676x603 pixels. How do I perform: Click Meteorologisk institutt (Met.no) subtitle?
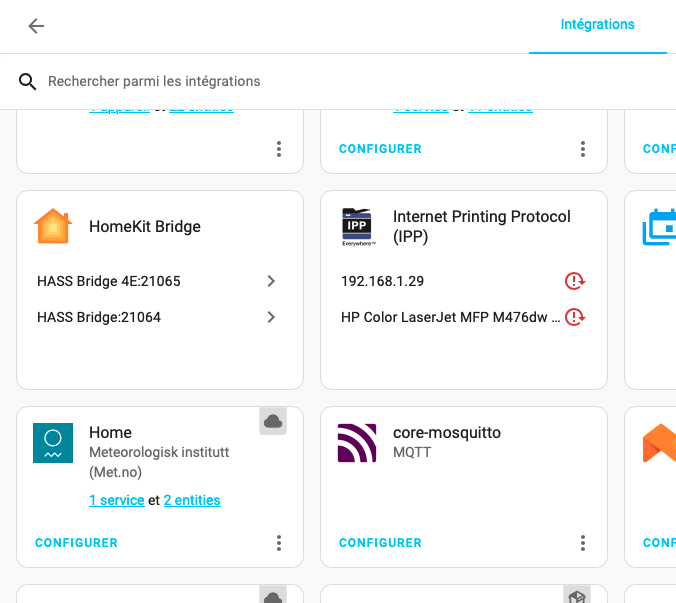[x=159, y=462]
